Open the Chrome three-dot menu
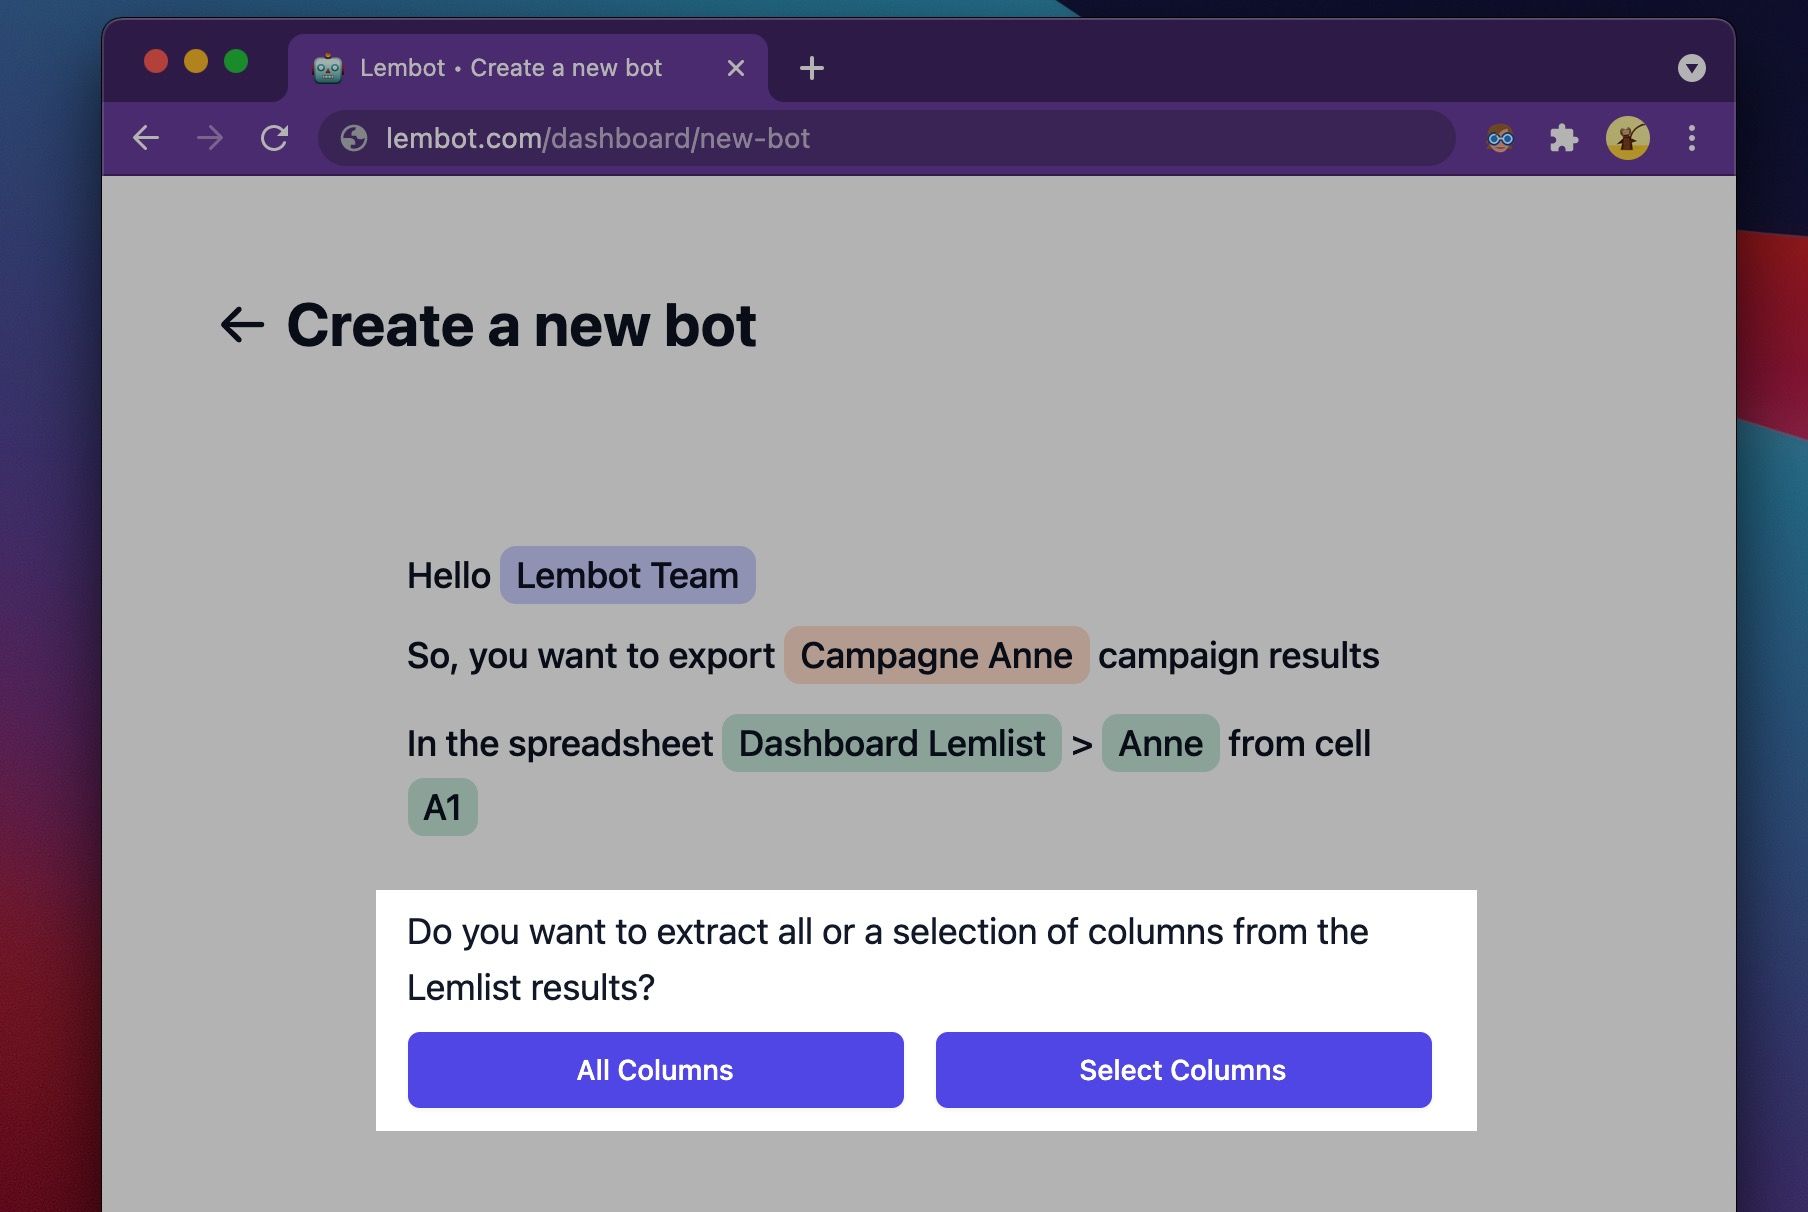Image resolution: width=1808 pixels, height=1212 pixels. [1692, 138]
